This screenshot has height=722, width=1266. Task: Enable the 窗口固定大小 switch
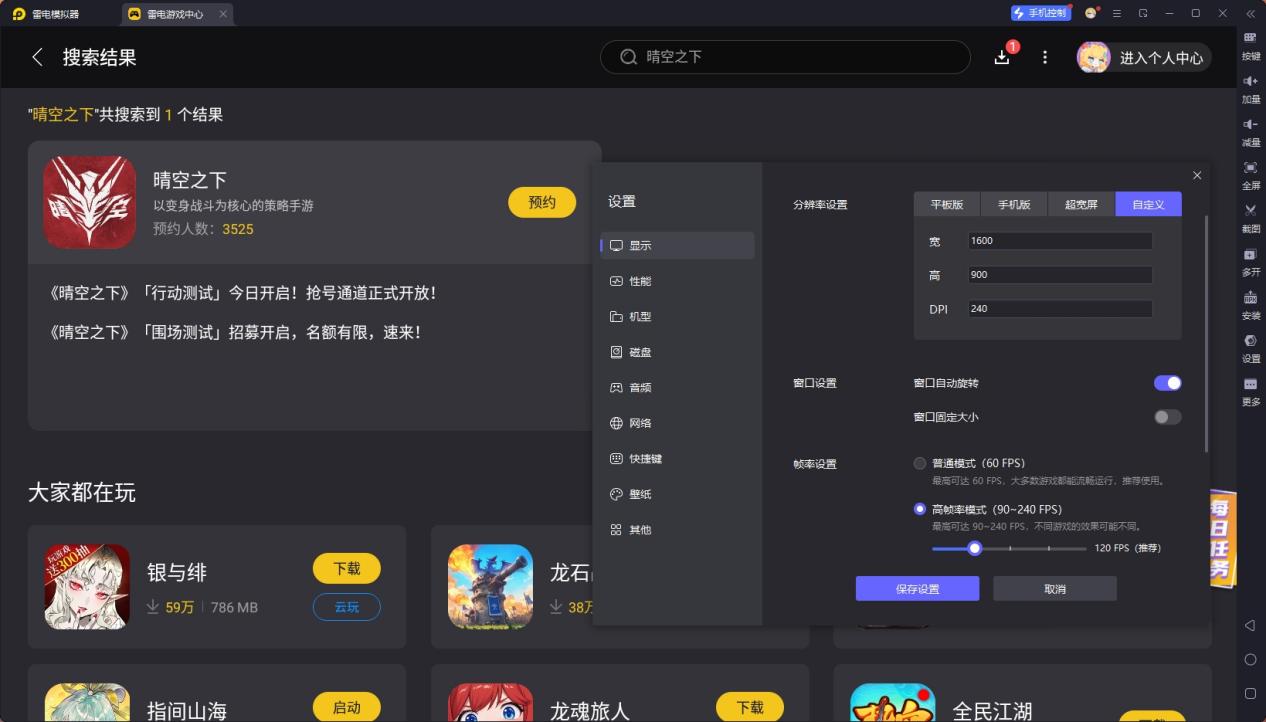1167,417
